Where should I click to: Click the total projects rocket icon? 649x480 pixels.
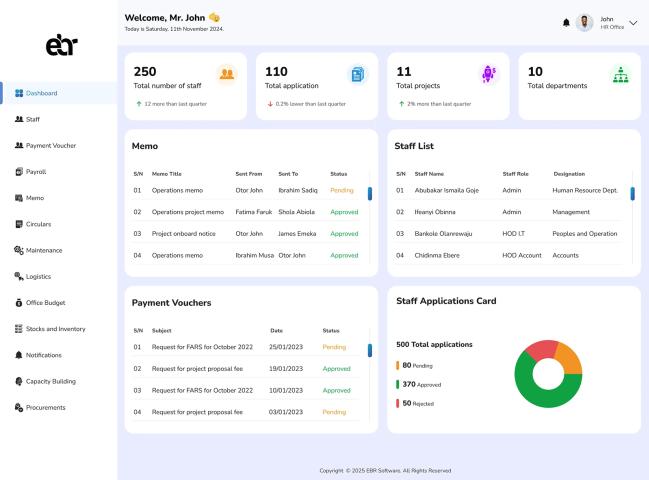pyautogui.click(x=489, y=74)
